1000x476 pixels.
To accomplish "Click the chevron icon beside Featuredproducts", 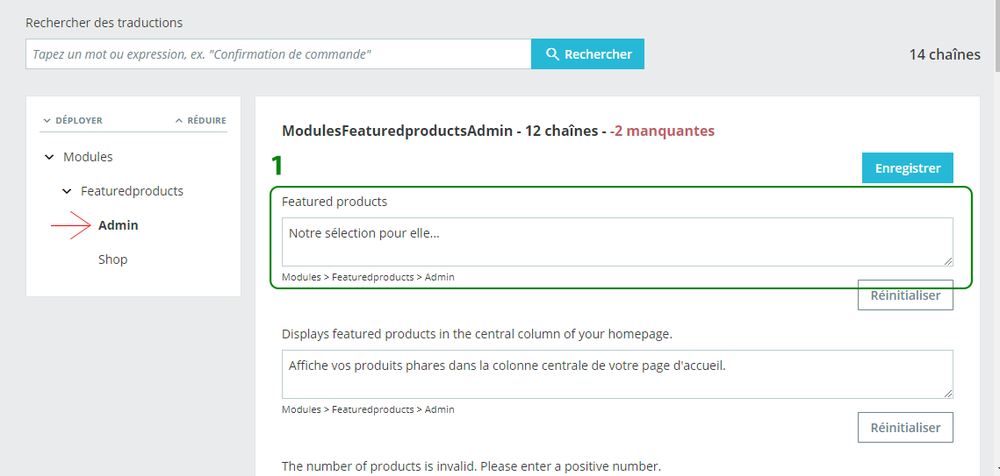I will (x=66, y=191).
